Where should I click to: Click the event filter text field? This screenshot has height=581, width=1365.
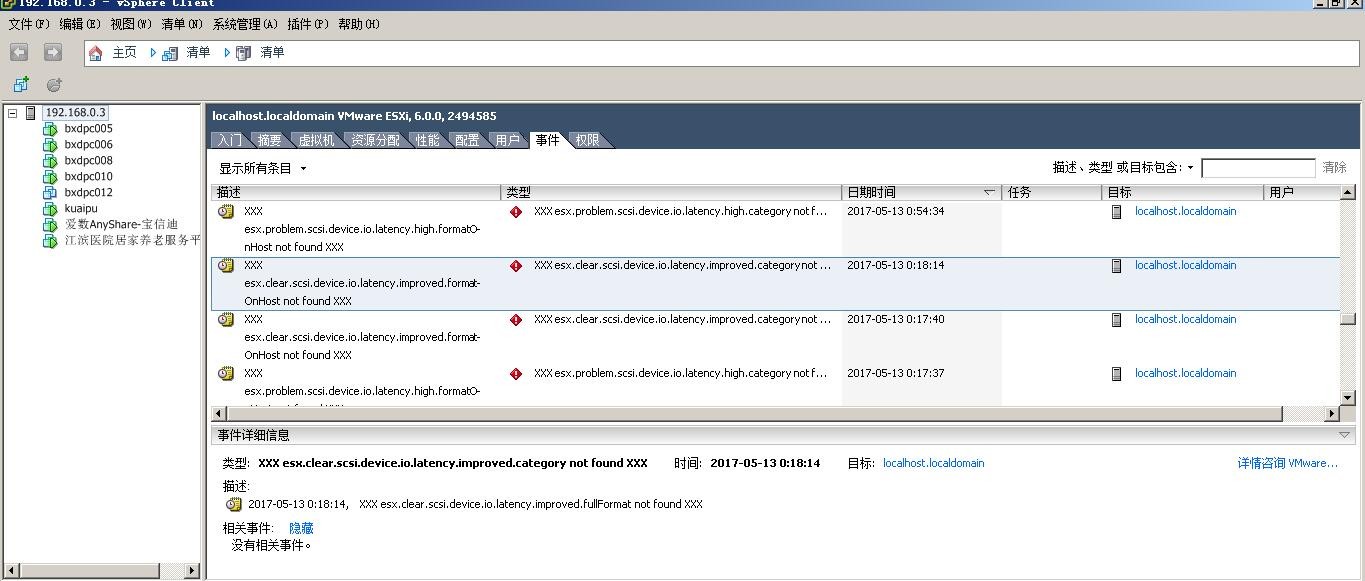click(x=1258, y=168)
